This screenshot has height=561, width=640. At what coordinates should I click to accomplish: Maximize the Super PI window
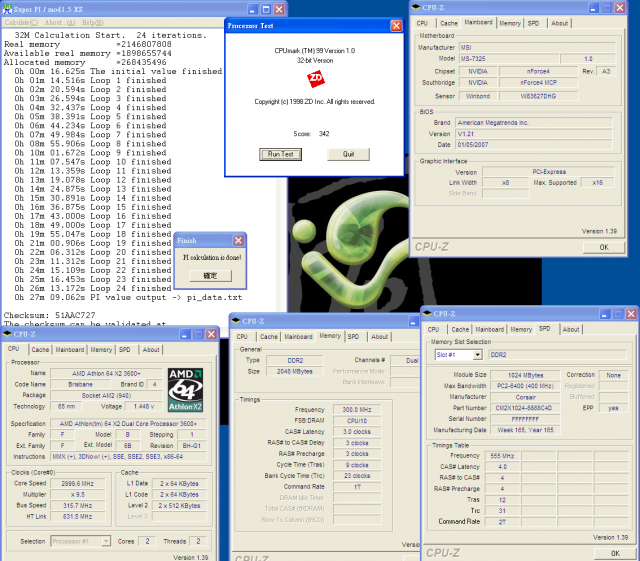(x=266, y=9)
